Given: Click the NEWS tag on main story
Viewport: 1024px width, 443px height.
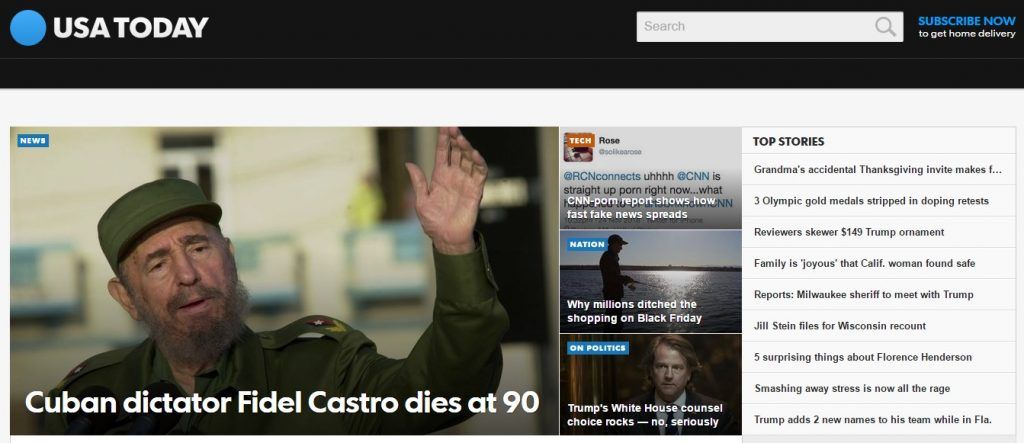Looking at the screenshot, I should click(x=33, y=140).
